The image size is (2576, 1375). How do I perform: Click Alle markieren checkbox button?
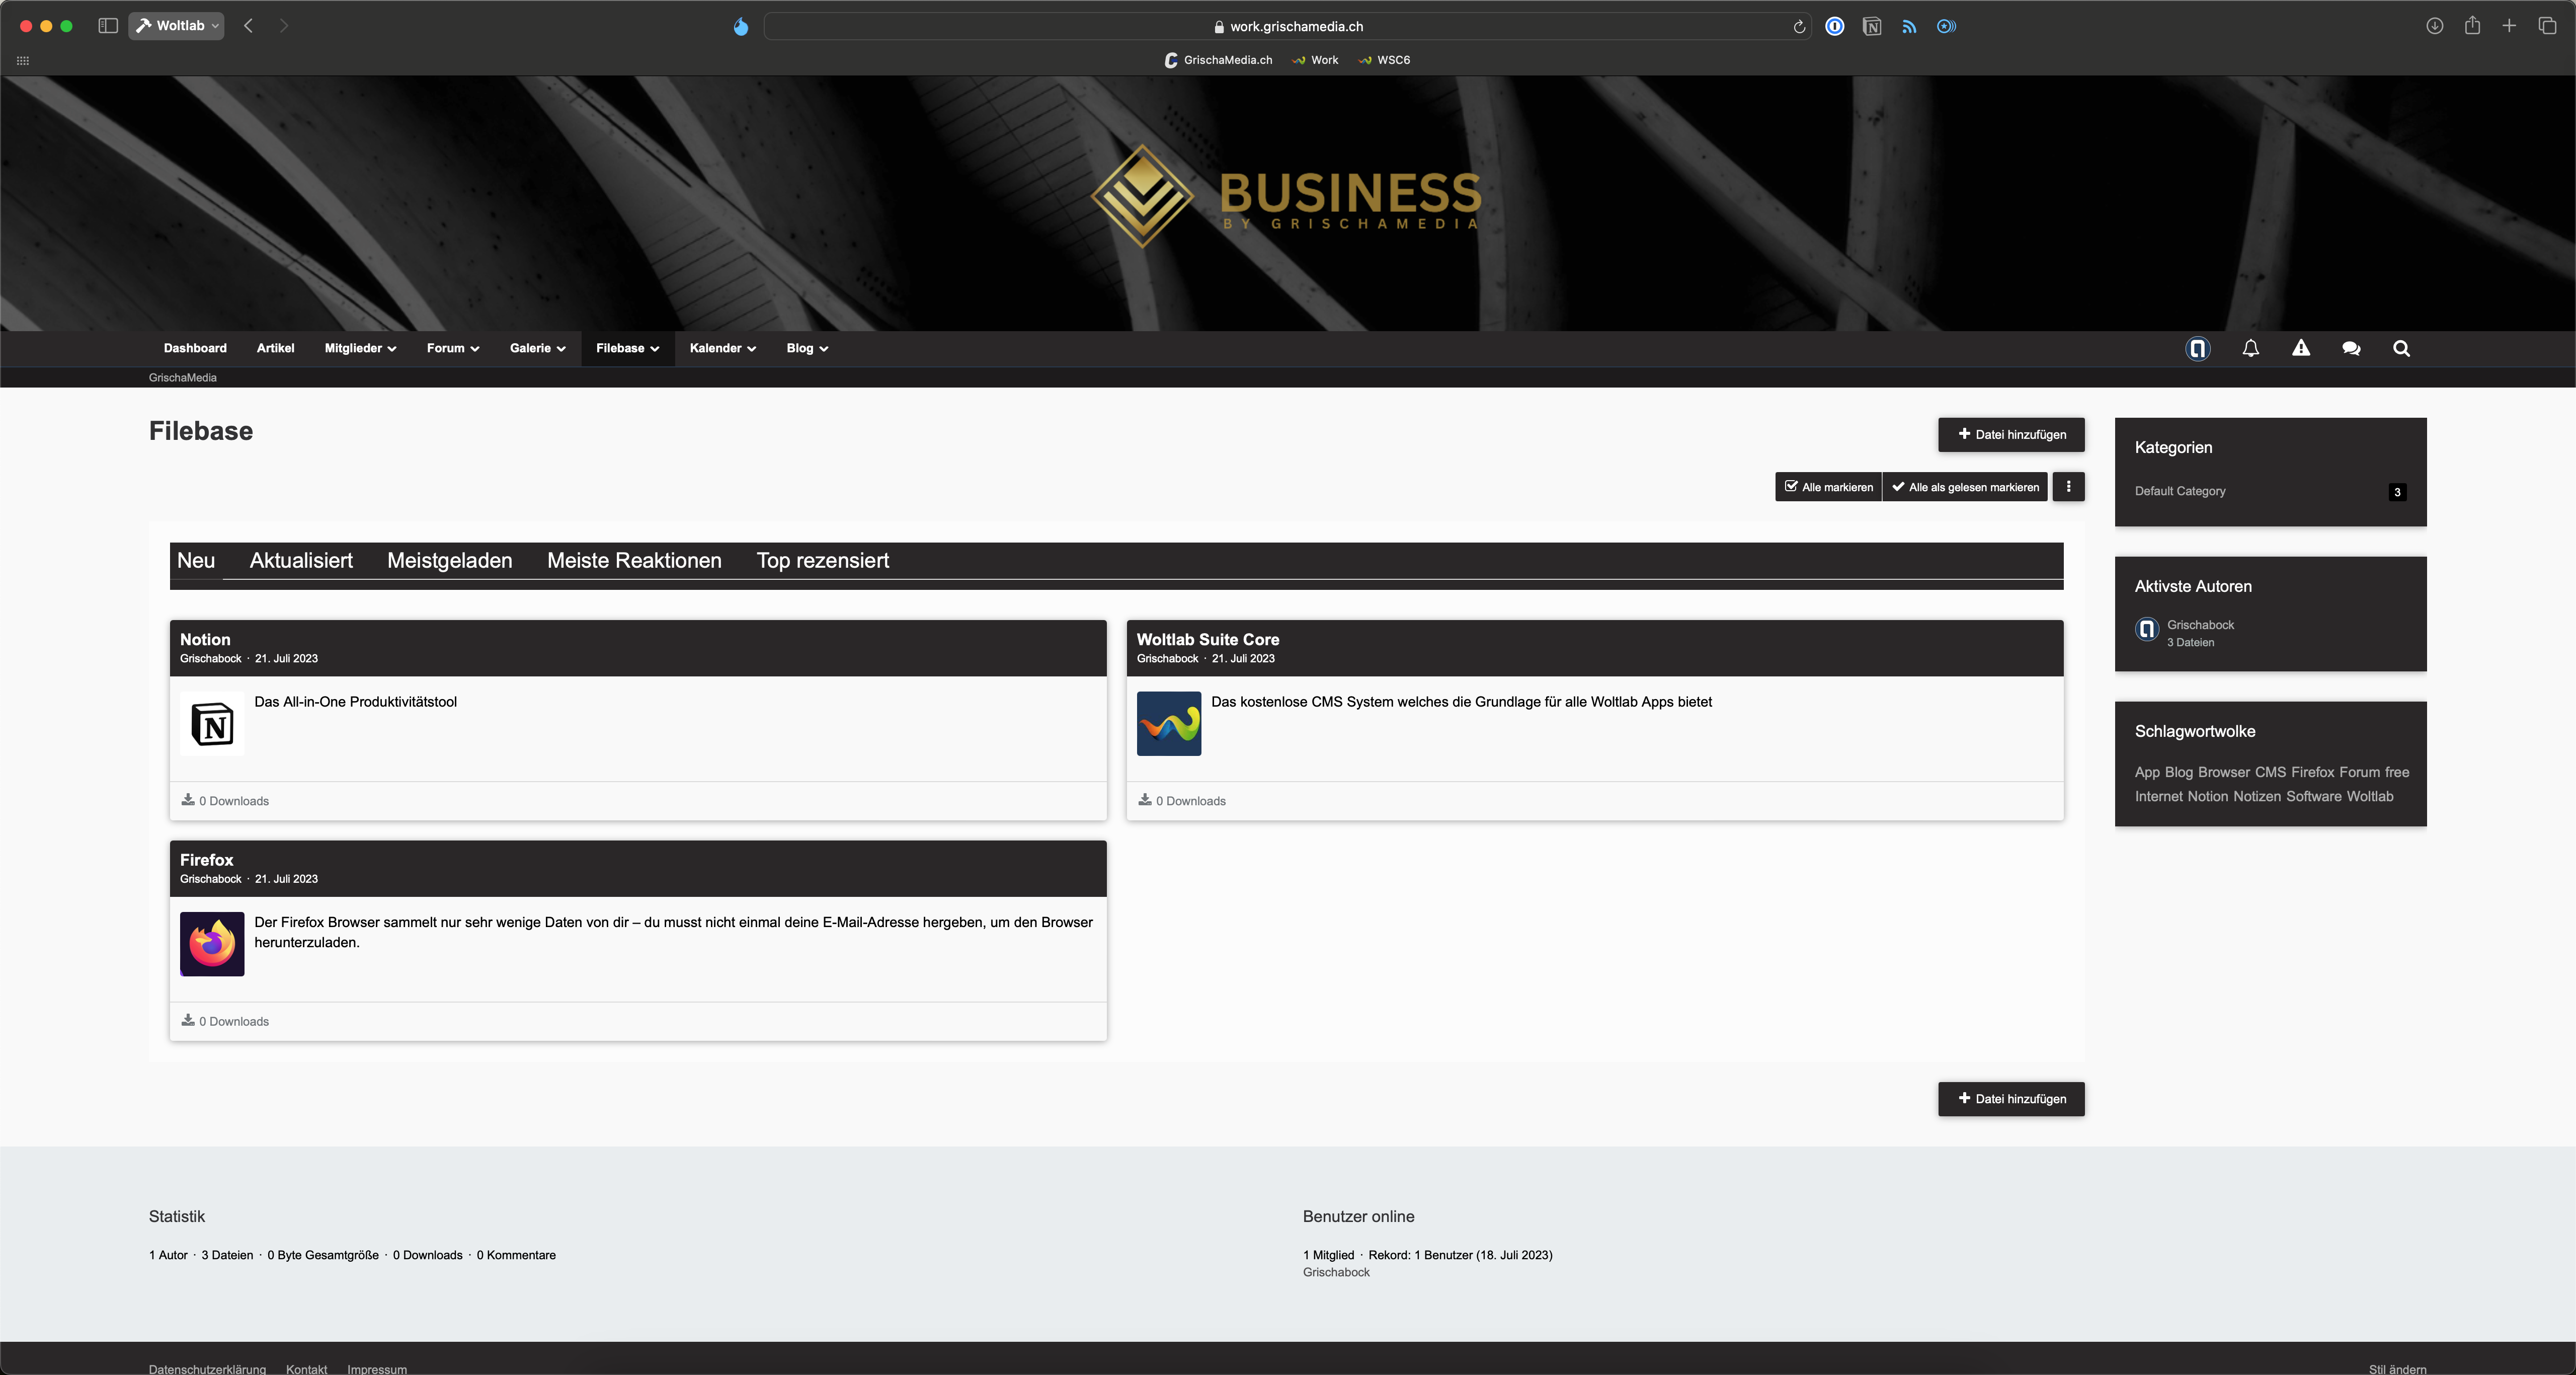point(1828,487)
